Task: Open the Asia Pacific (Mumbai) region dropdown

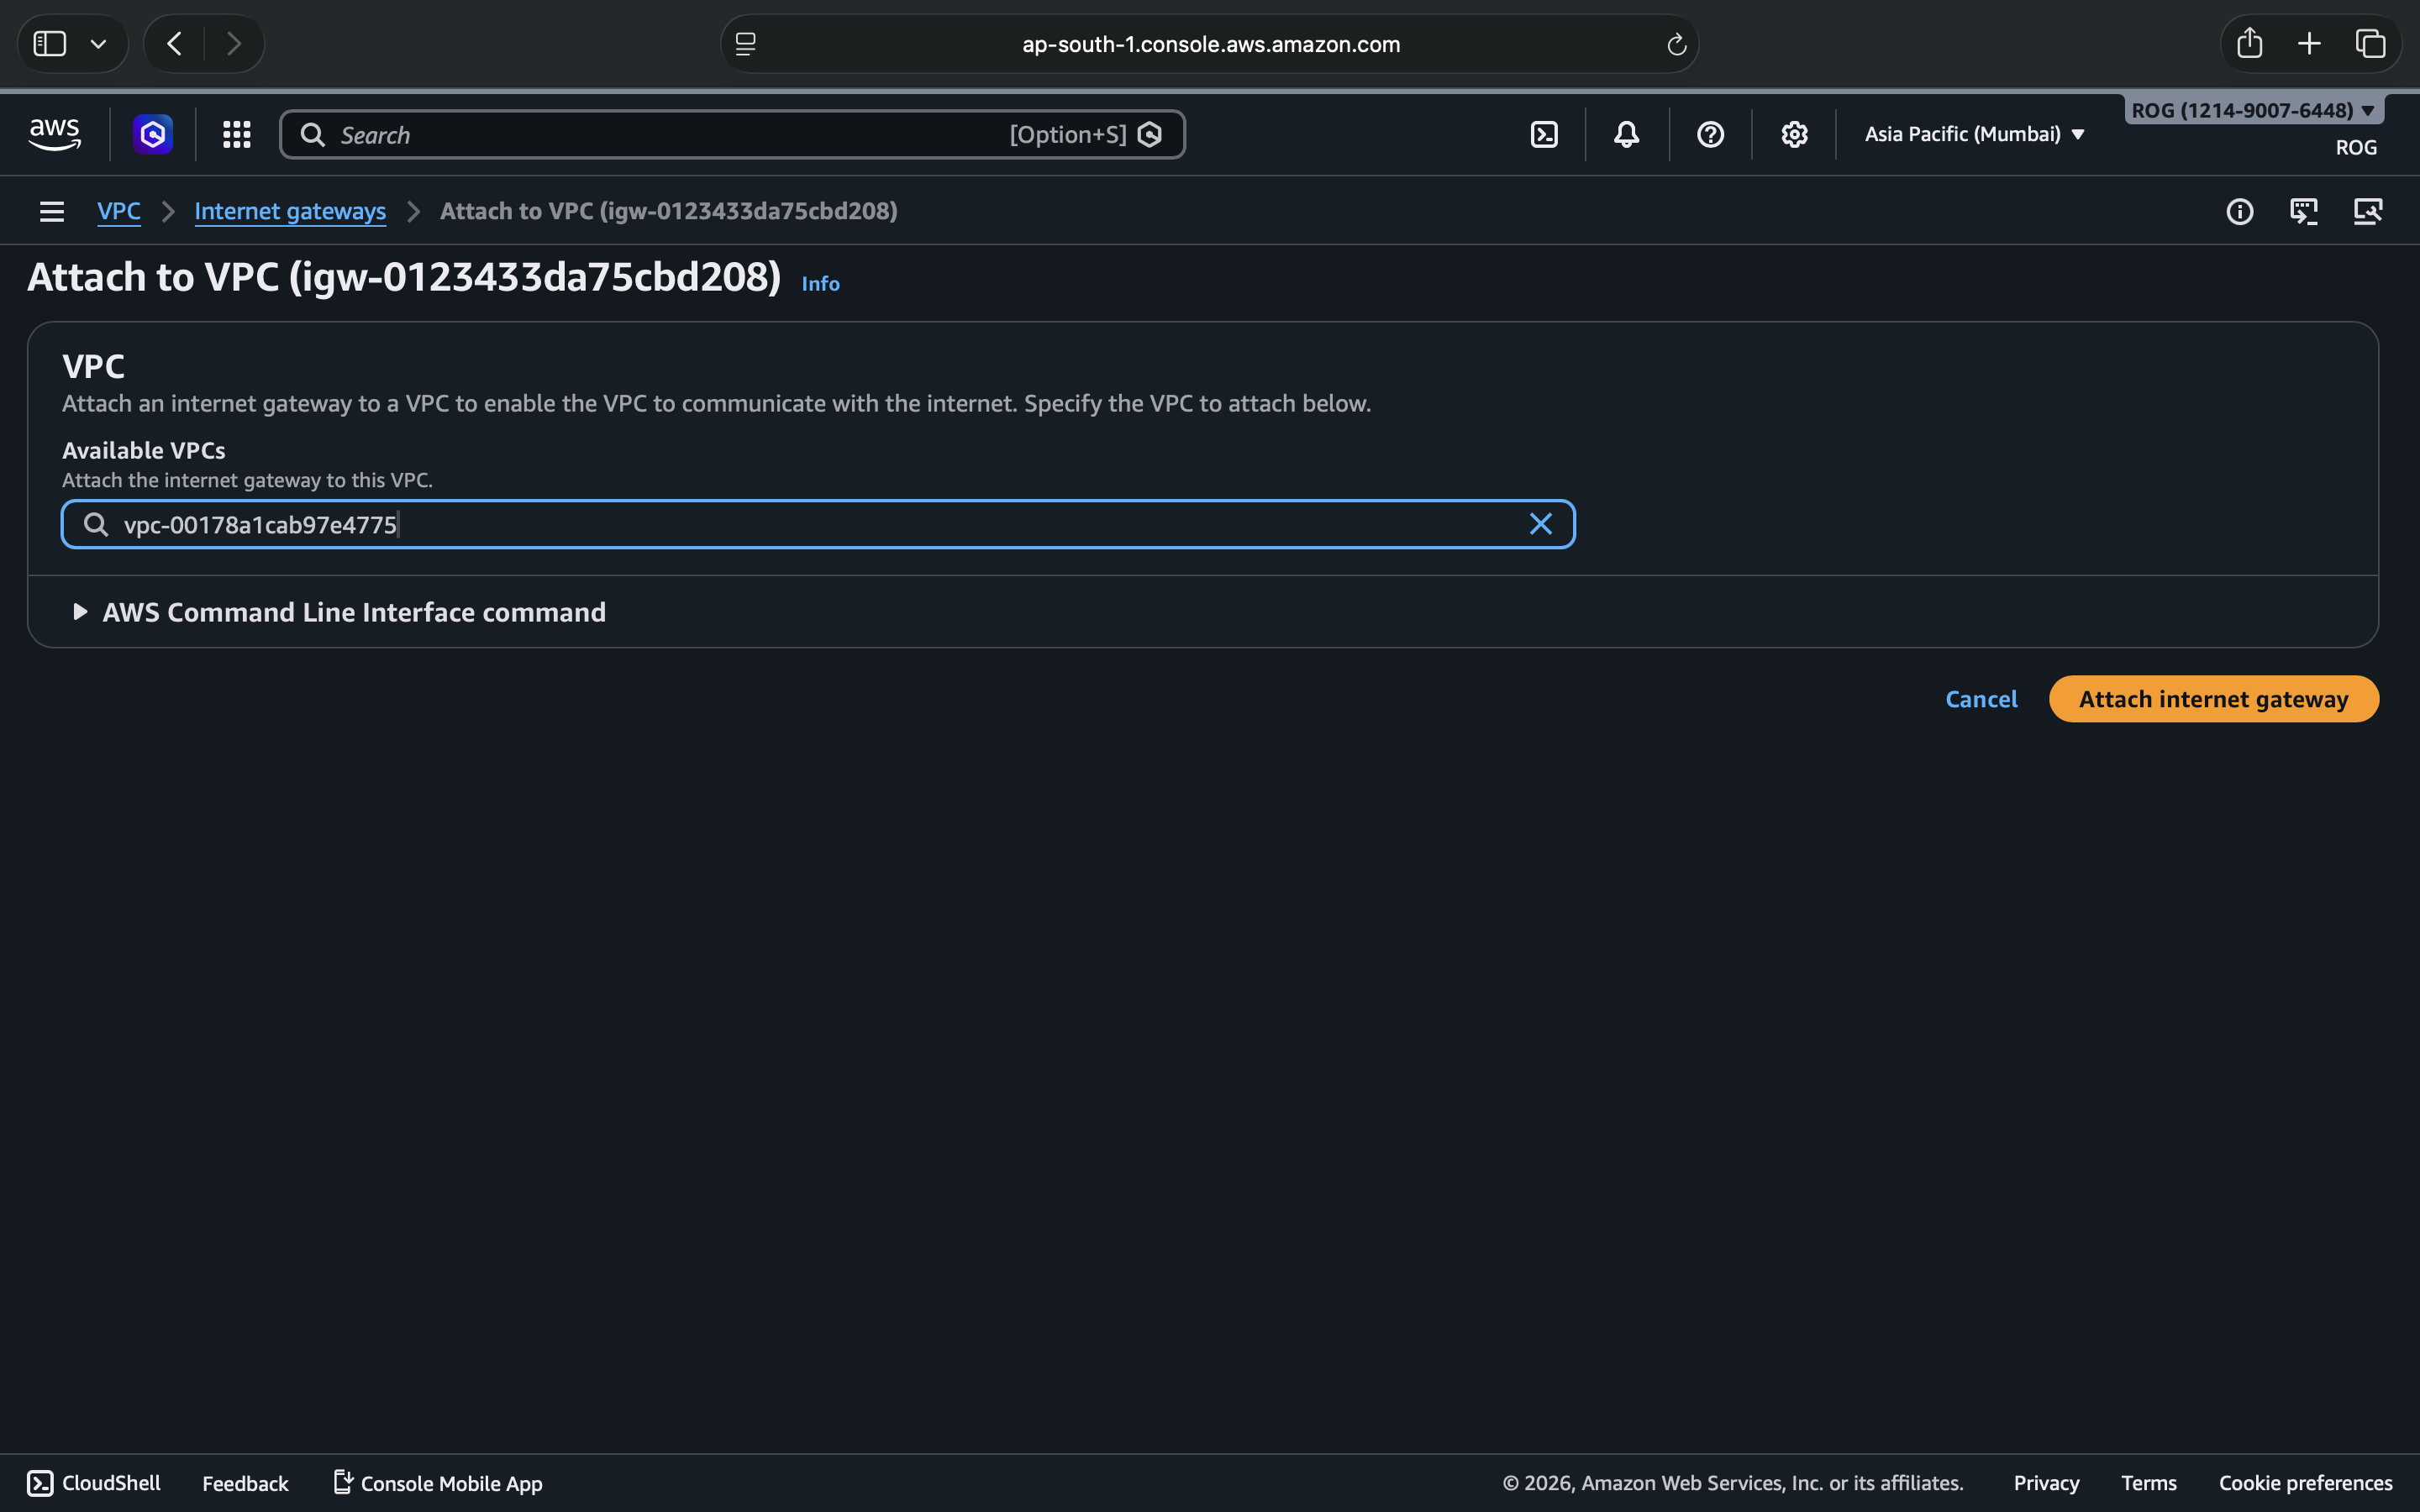Action: point(1974,134)
